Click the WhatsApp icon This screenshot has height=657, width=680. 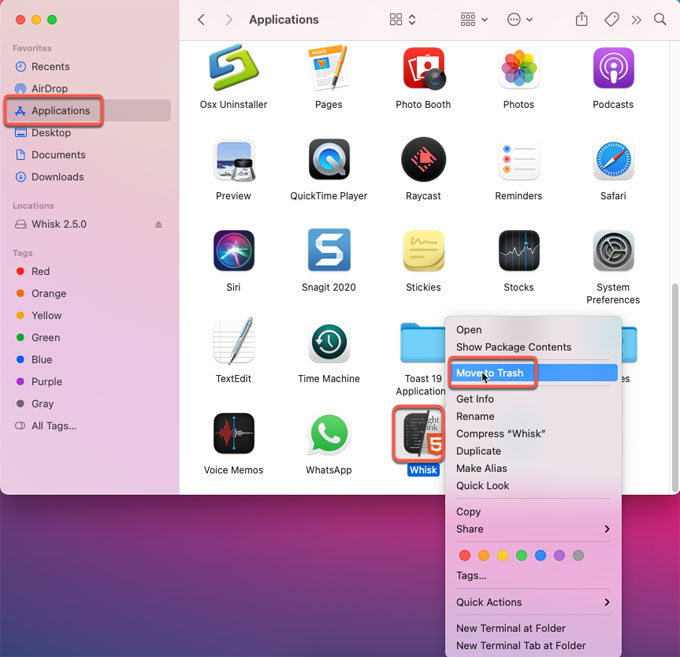pyautogui.click(x=329, y=434)
